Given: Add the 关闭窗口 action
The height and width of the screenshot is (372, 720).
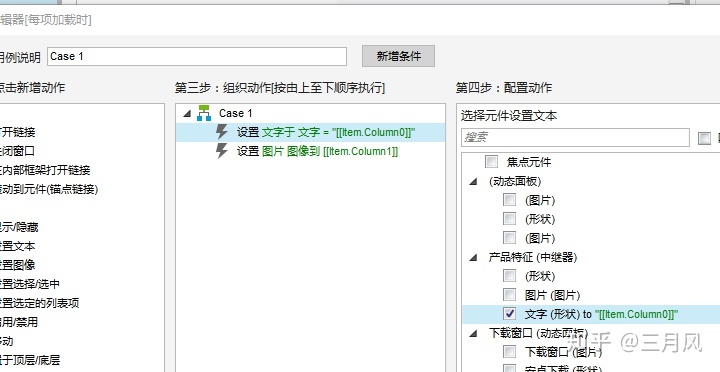Looking at the screenshot, I should coord(17,151).
